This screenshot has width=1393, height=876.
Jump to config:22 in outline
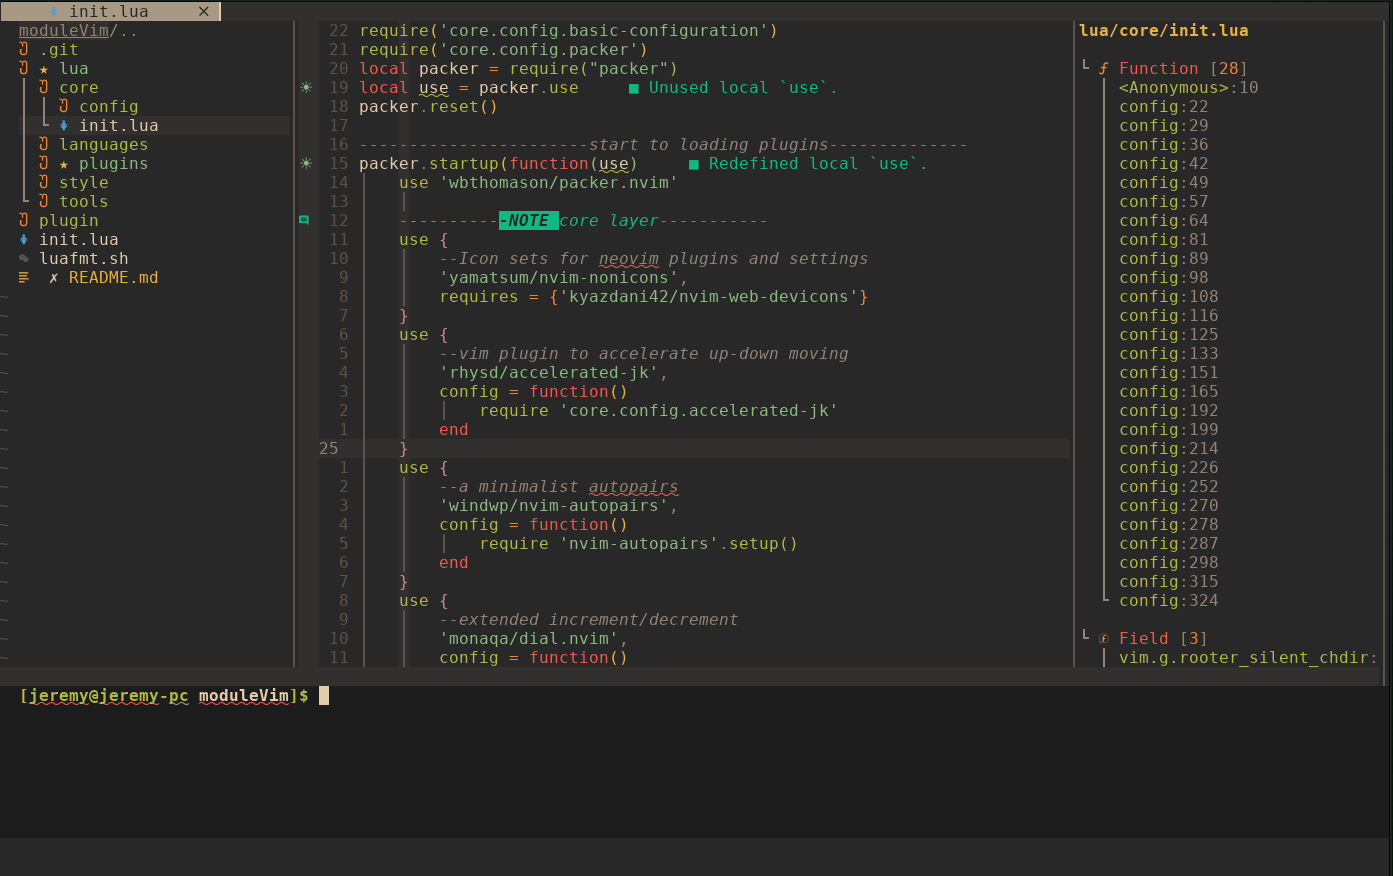(1164, 107)
